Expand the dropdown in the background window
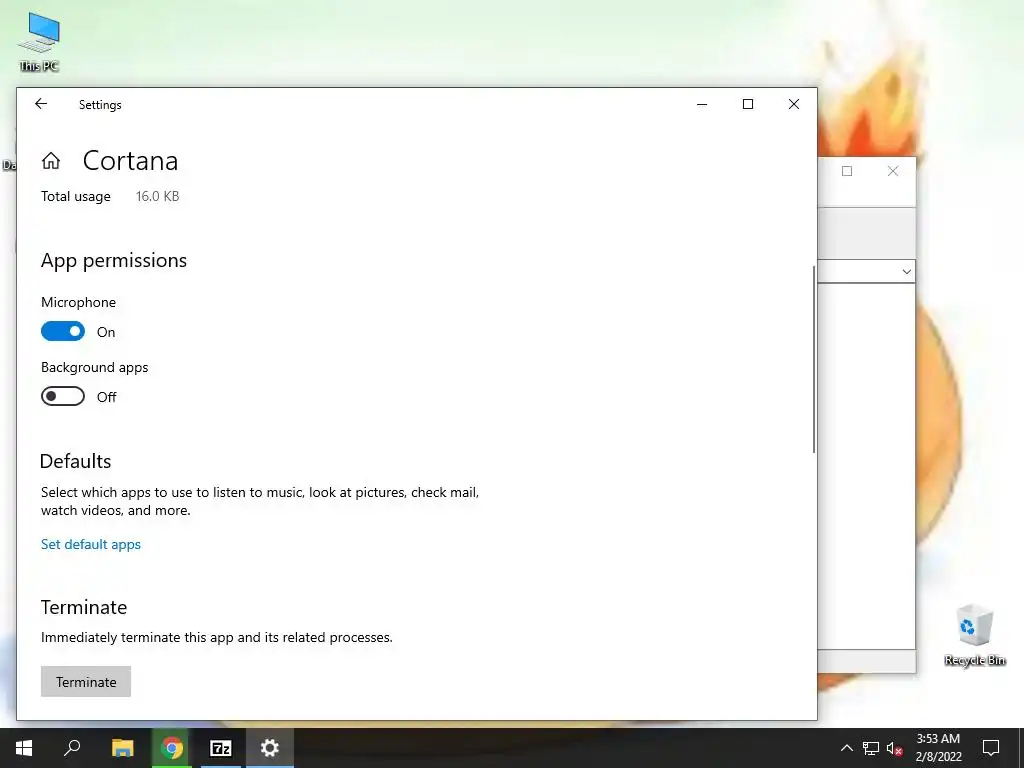 coord(906,272)
